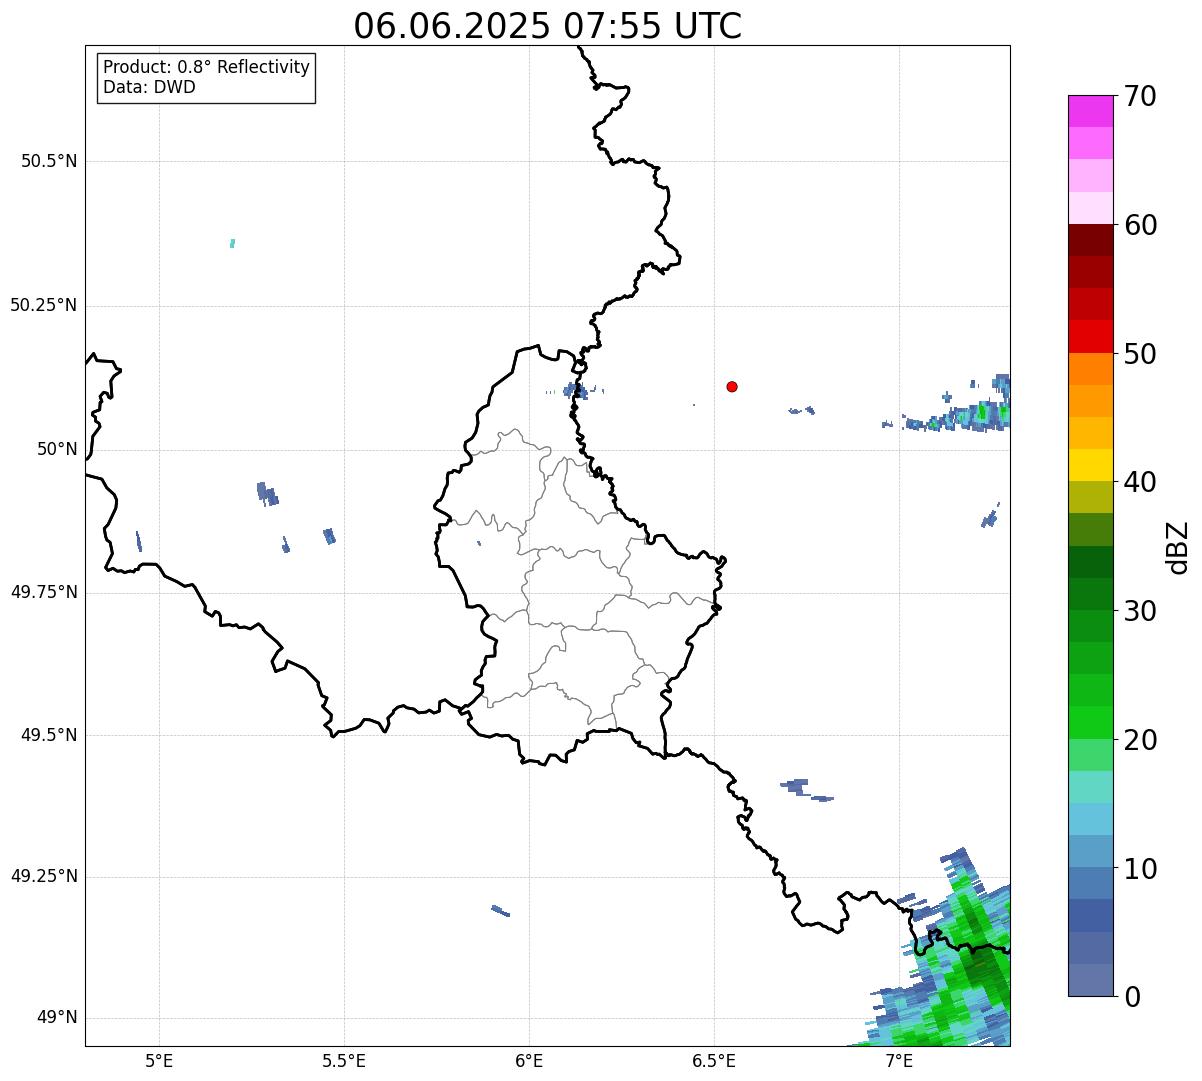Viewport: 1202px width, 1081px height.
Task: Pick the bright green swatch just above 20 dBZ
Action: [1090, 723]
